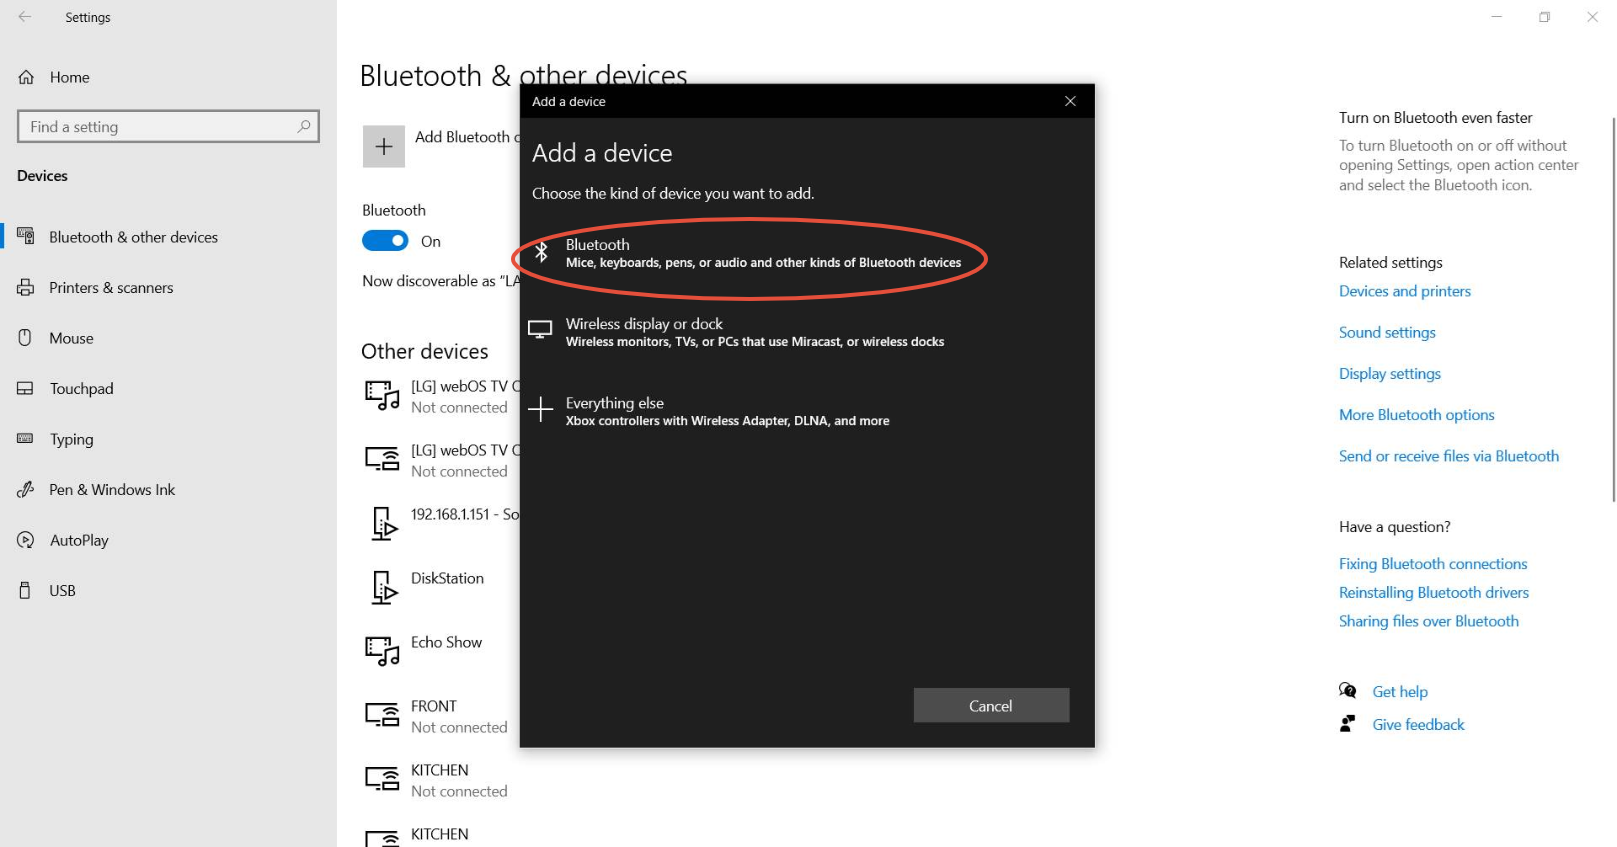This screenshot has width=1617, height=847.
Task: Click the USB icon in sidebar
Action: [x=26, y=591]
